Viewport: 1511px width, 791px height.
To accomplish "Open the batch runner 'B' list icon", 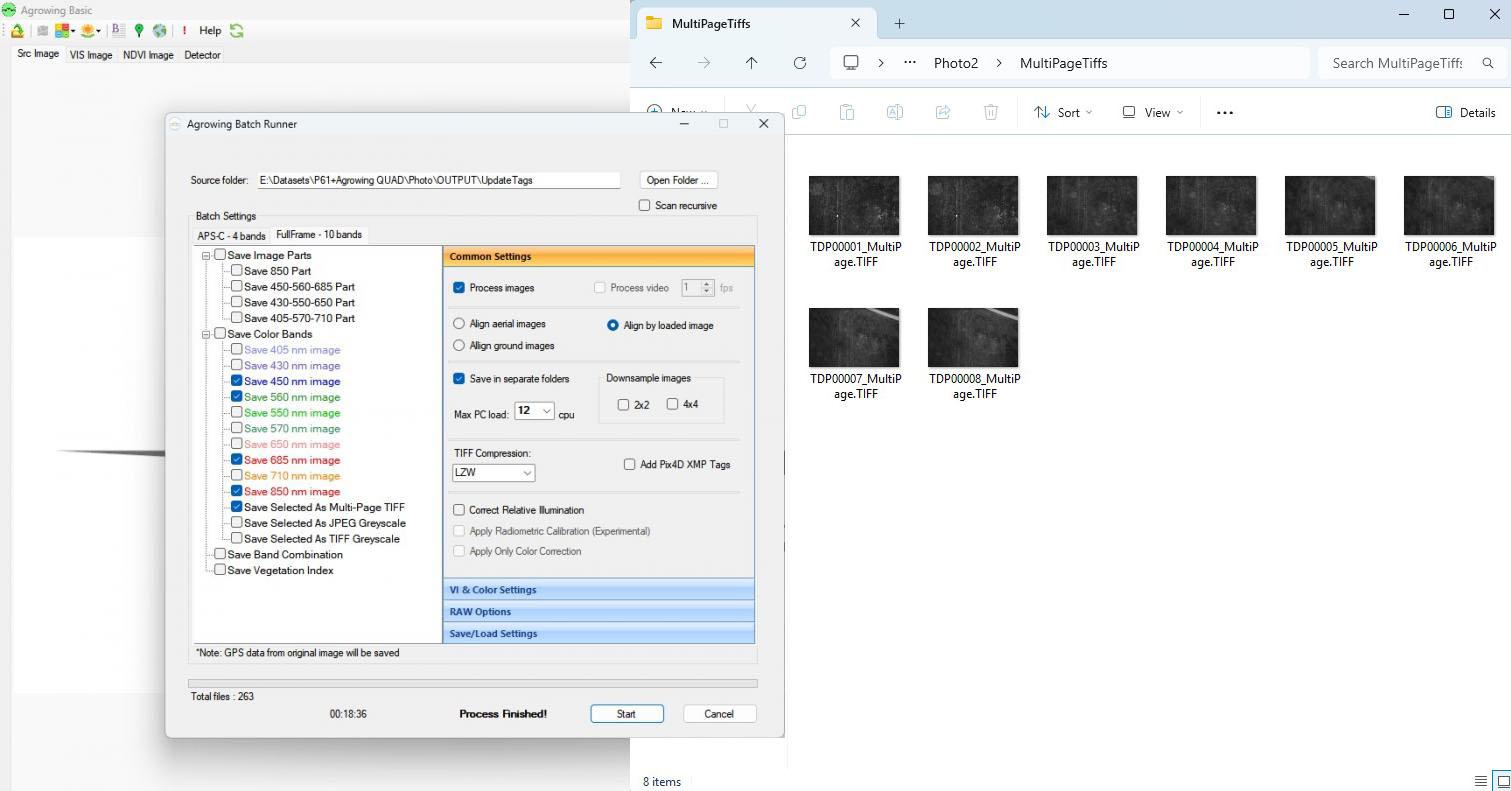I will click(118, 31).
